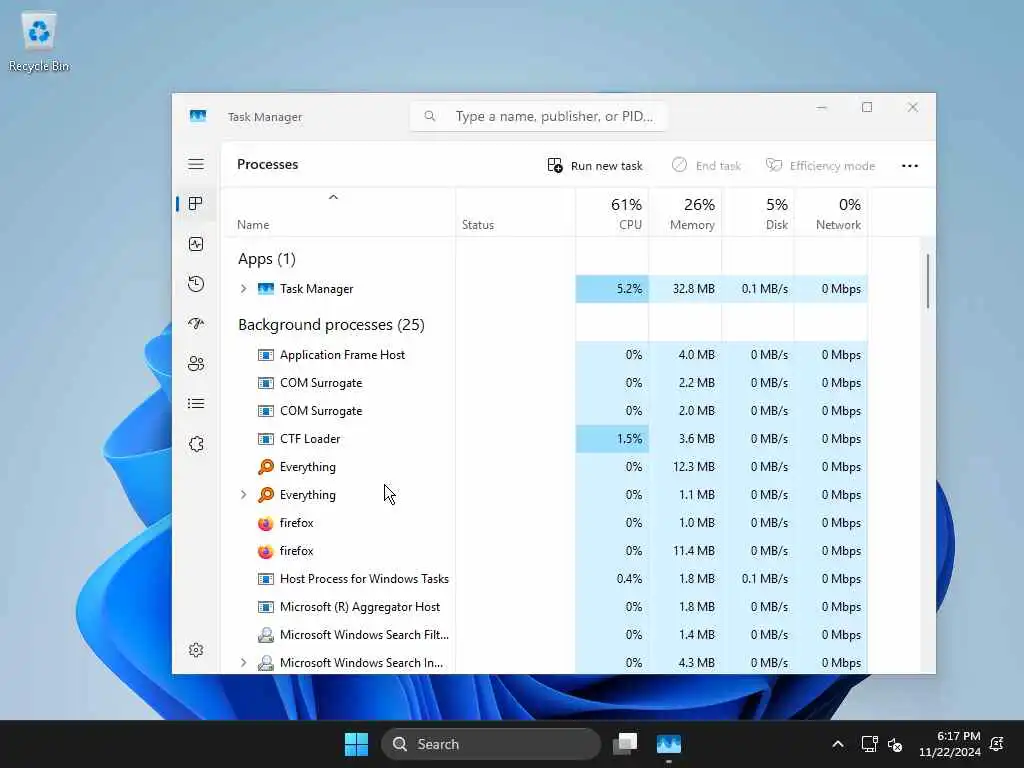Click the first Everything process icon
Image resolution: width=1024 pixels, height=768 pixels.
(x=266, y=467)
